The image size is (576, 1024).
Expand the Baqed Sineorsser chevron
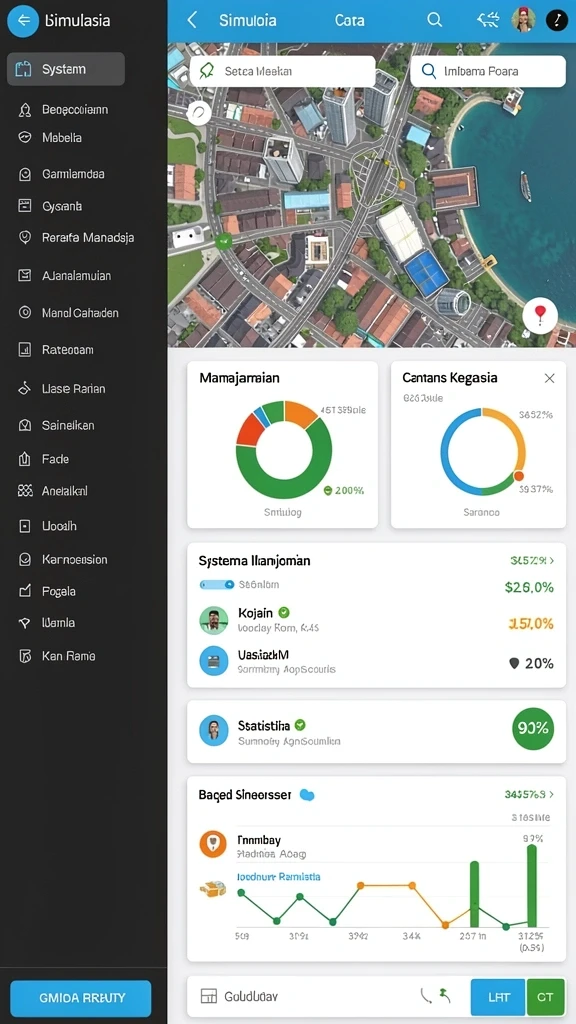click(552, 795)
